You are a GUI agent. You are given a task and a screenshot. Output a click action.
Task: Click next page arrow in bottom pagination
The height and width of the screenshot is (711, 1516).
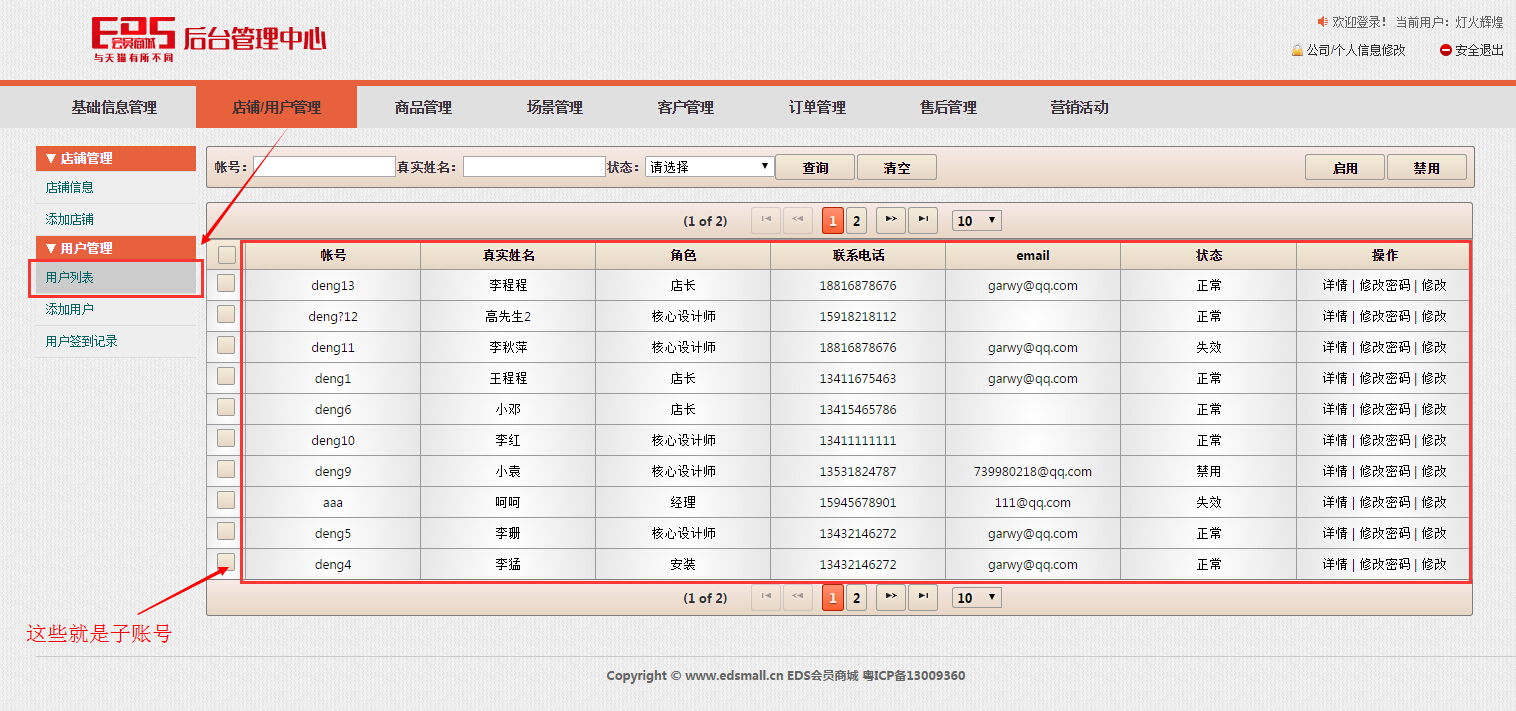coord(891,597)
